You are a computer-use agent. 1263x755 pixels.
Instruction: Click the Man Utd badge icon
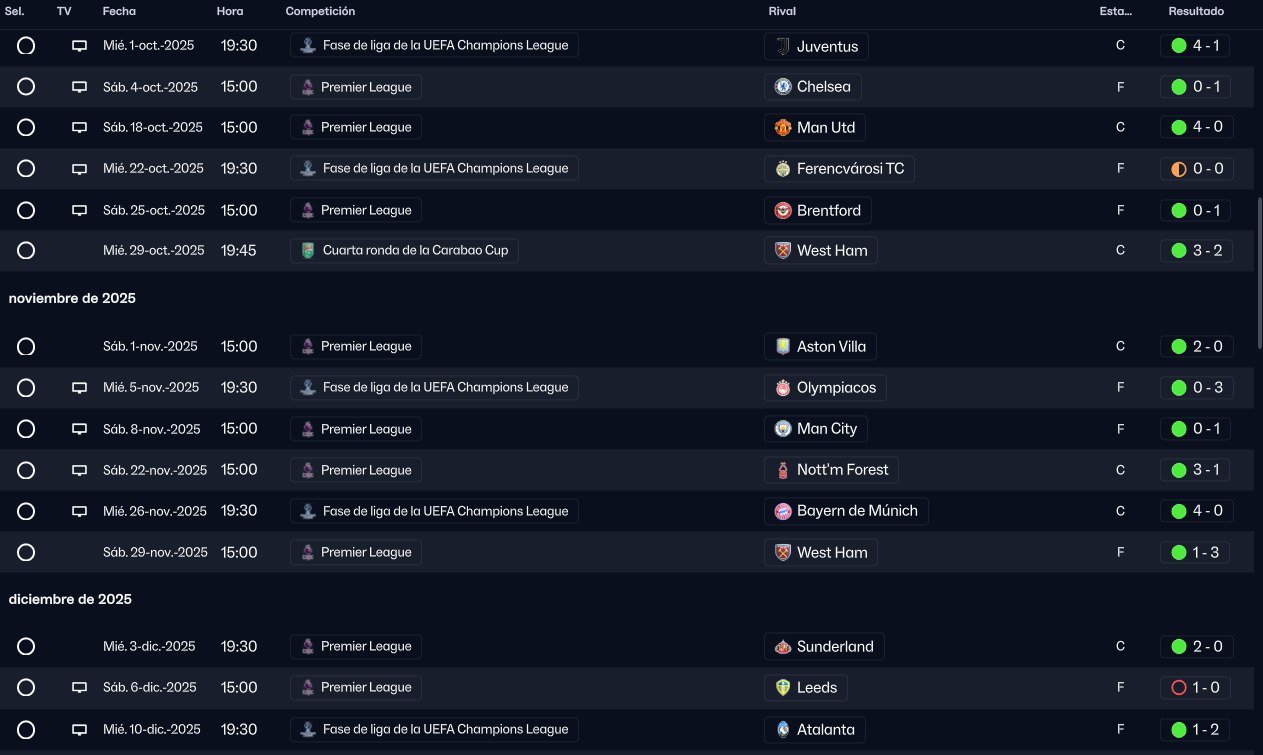tap(782, 128)
